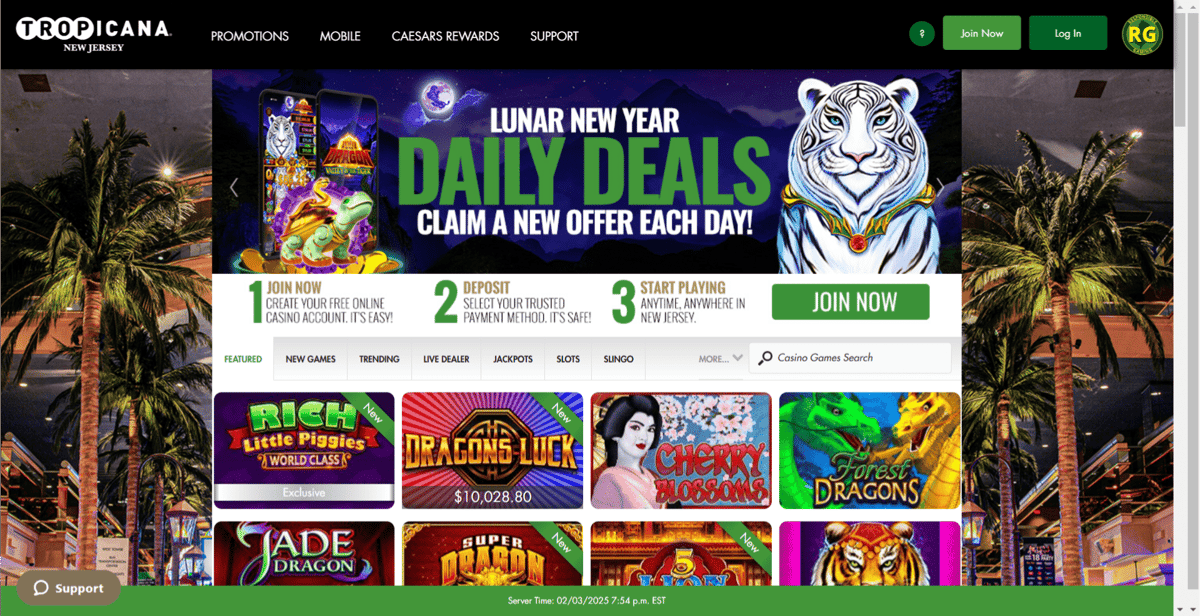The height and width of the screenshot is (616, 1200).
Task: Click the magnifier icon in the games search
Action: (x=765, y=358)
